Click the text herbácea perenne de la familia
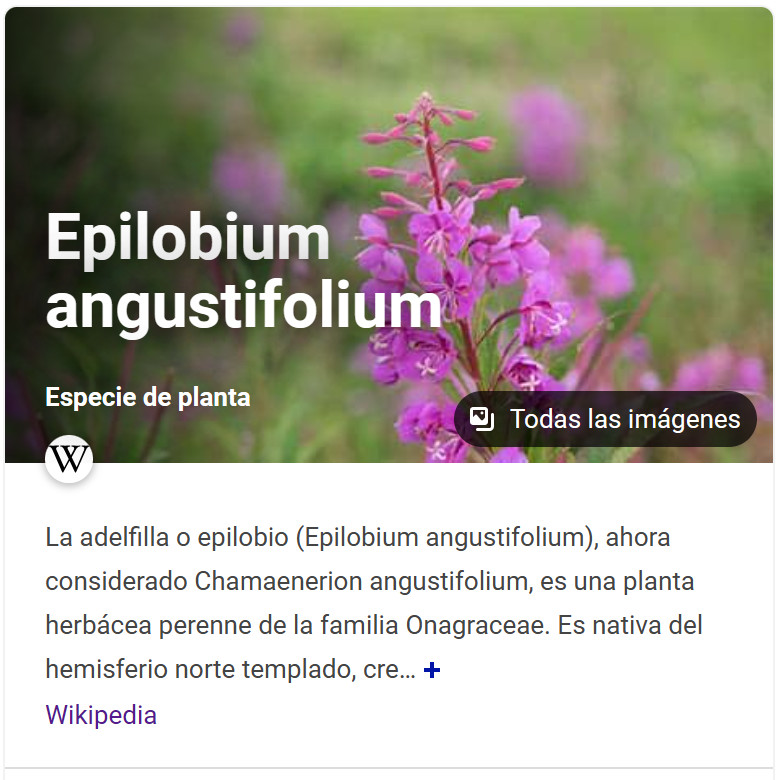Image resolution: width=777 pixels, height=780 pixels. [222, 625]
